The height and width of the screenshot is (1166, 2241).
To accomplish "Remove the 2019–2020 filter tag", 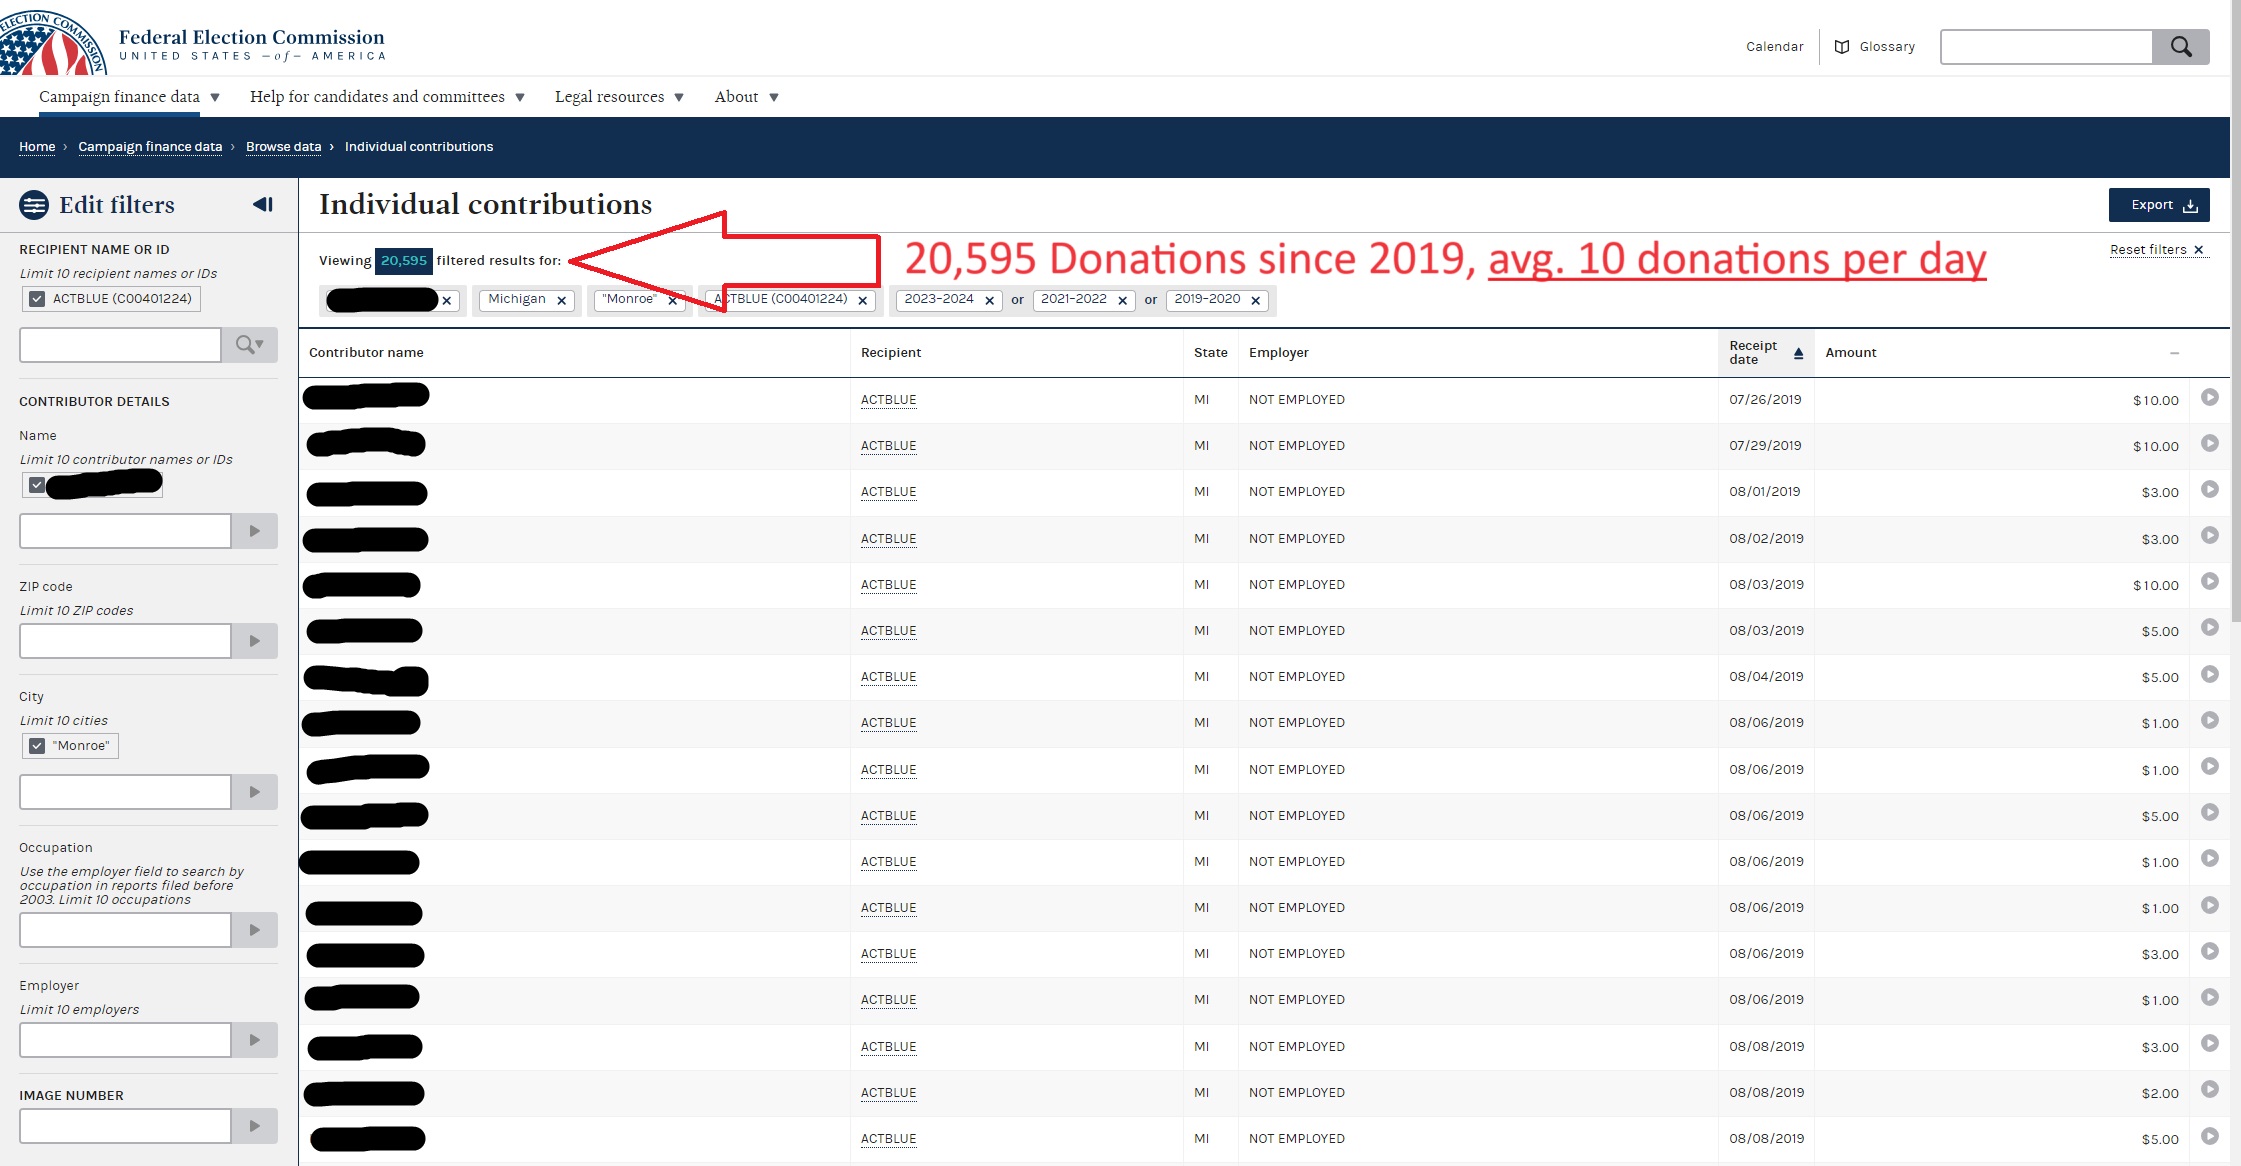I will [x=1256, y=301].
